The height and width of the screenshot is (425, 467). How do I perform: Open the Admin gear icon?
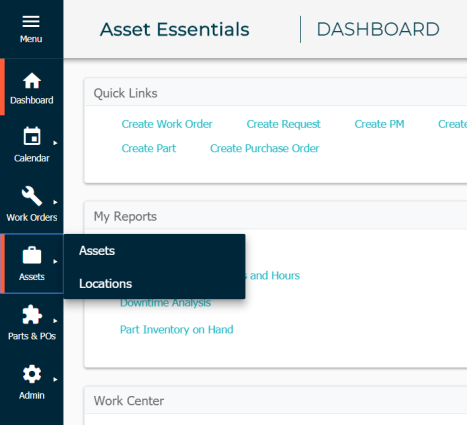pos(32,374)
